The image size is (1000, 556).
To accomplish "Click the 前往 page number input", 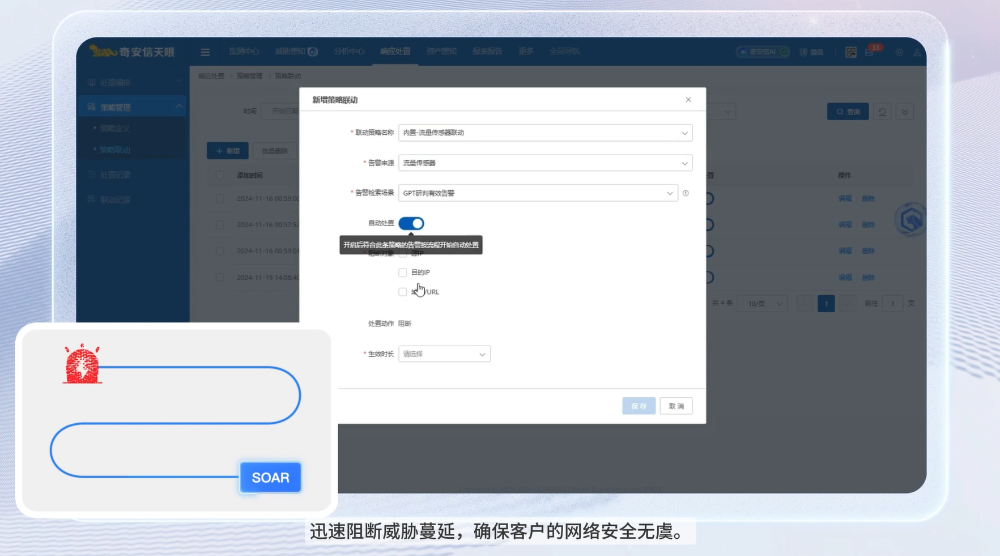I will (893, 304).
